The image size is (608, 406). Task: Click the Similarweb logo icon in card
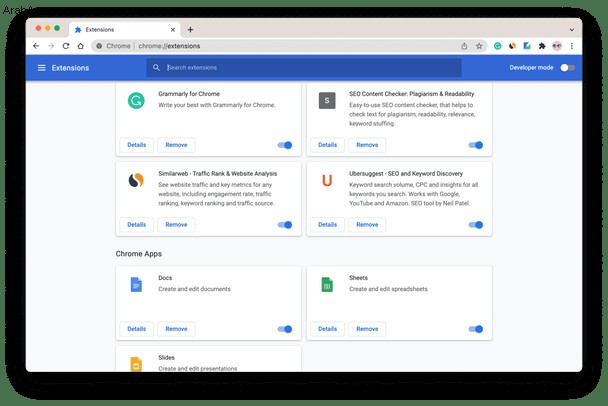click(x=136, y=180)
